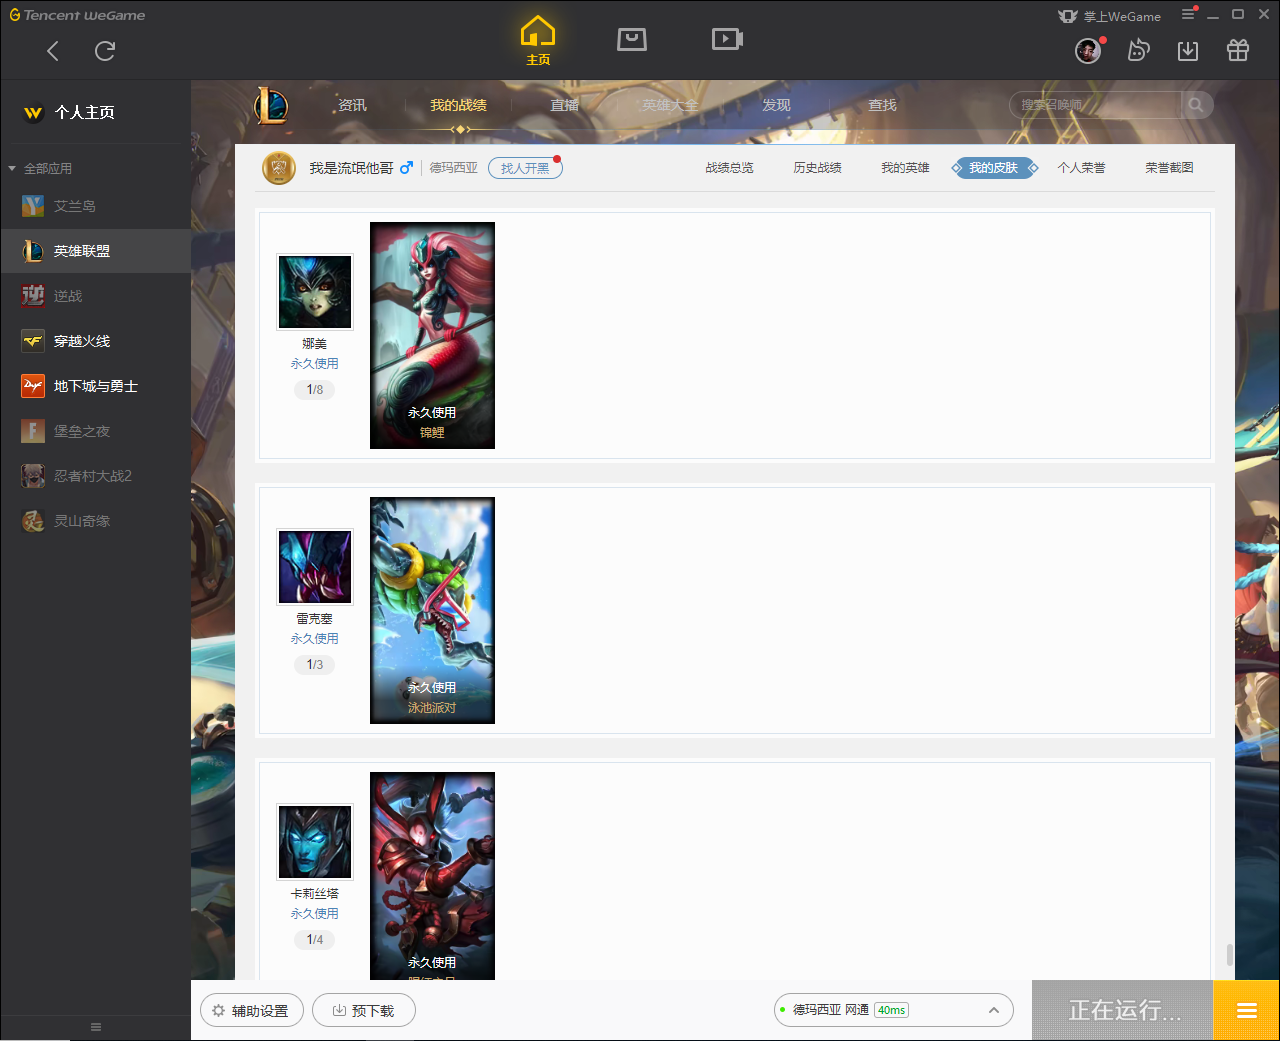
Task: Open 锦鲤 skin card for 娜美
Action: click(x=432, y=335)
